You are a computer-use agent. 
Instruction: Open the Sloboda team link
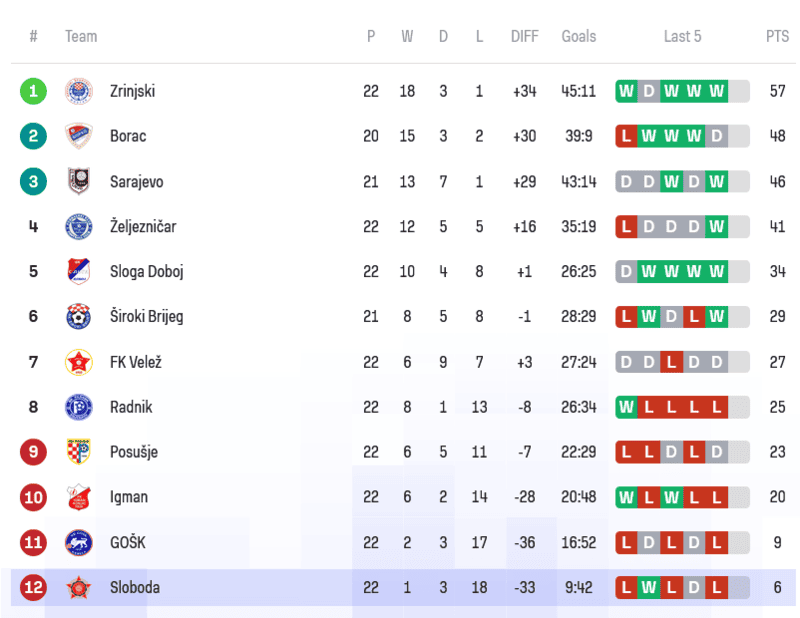[x=134, y=587]
